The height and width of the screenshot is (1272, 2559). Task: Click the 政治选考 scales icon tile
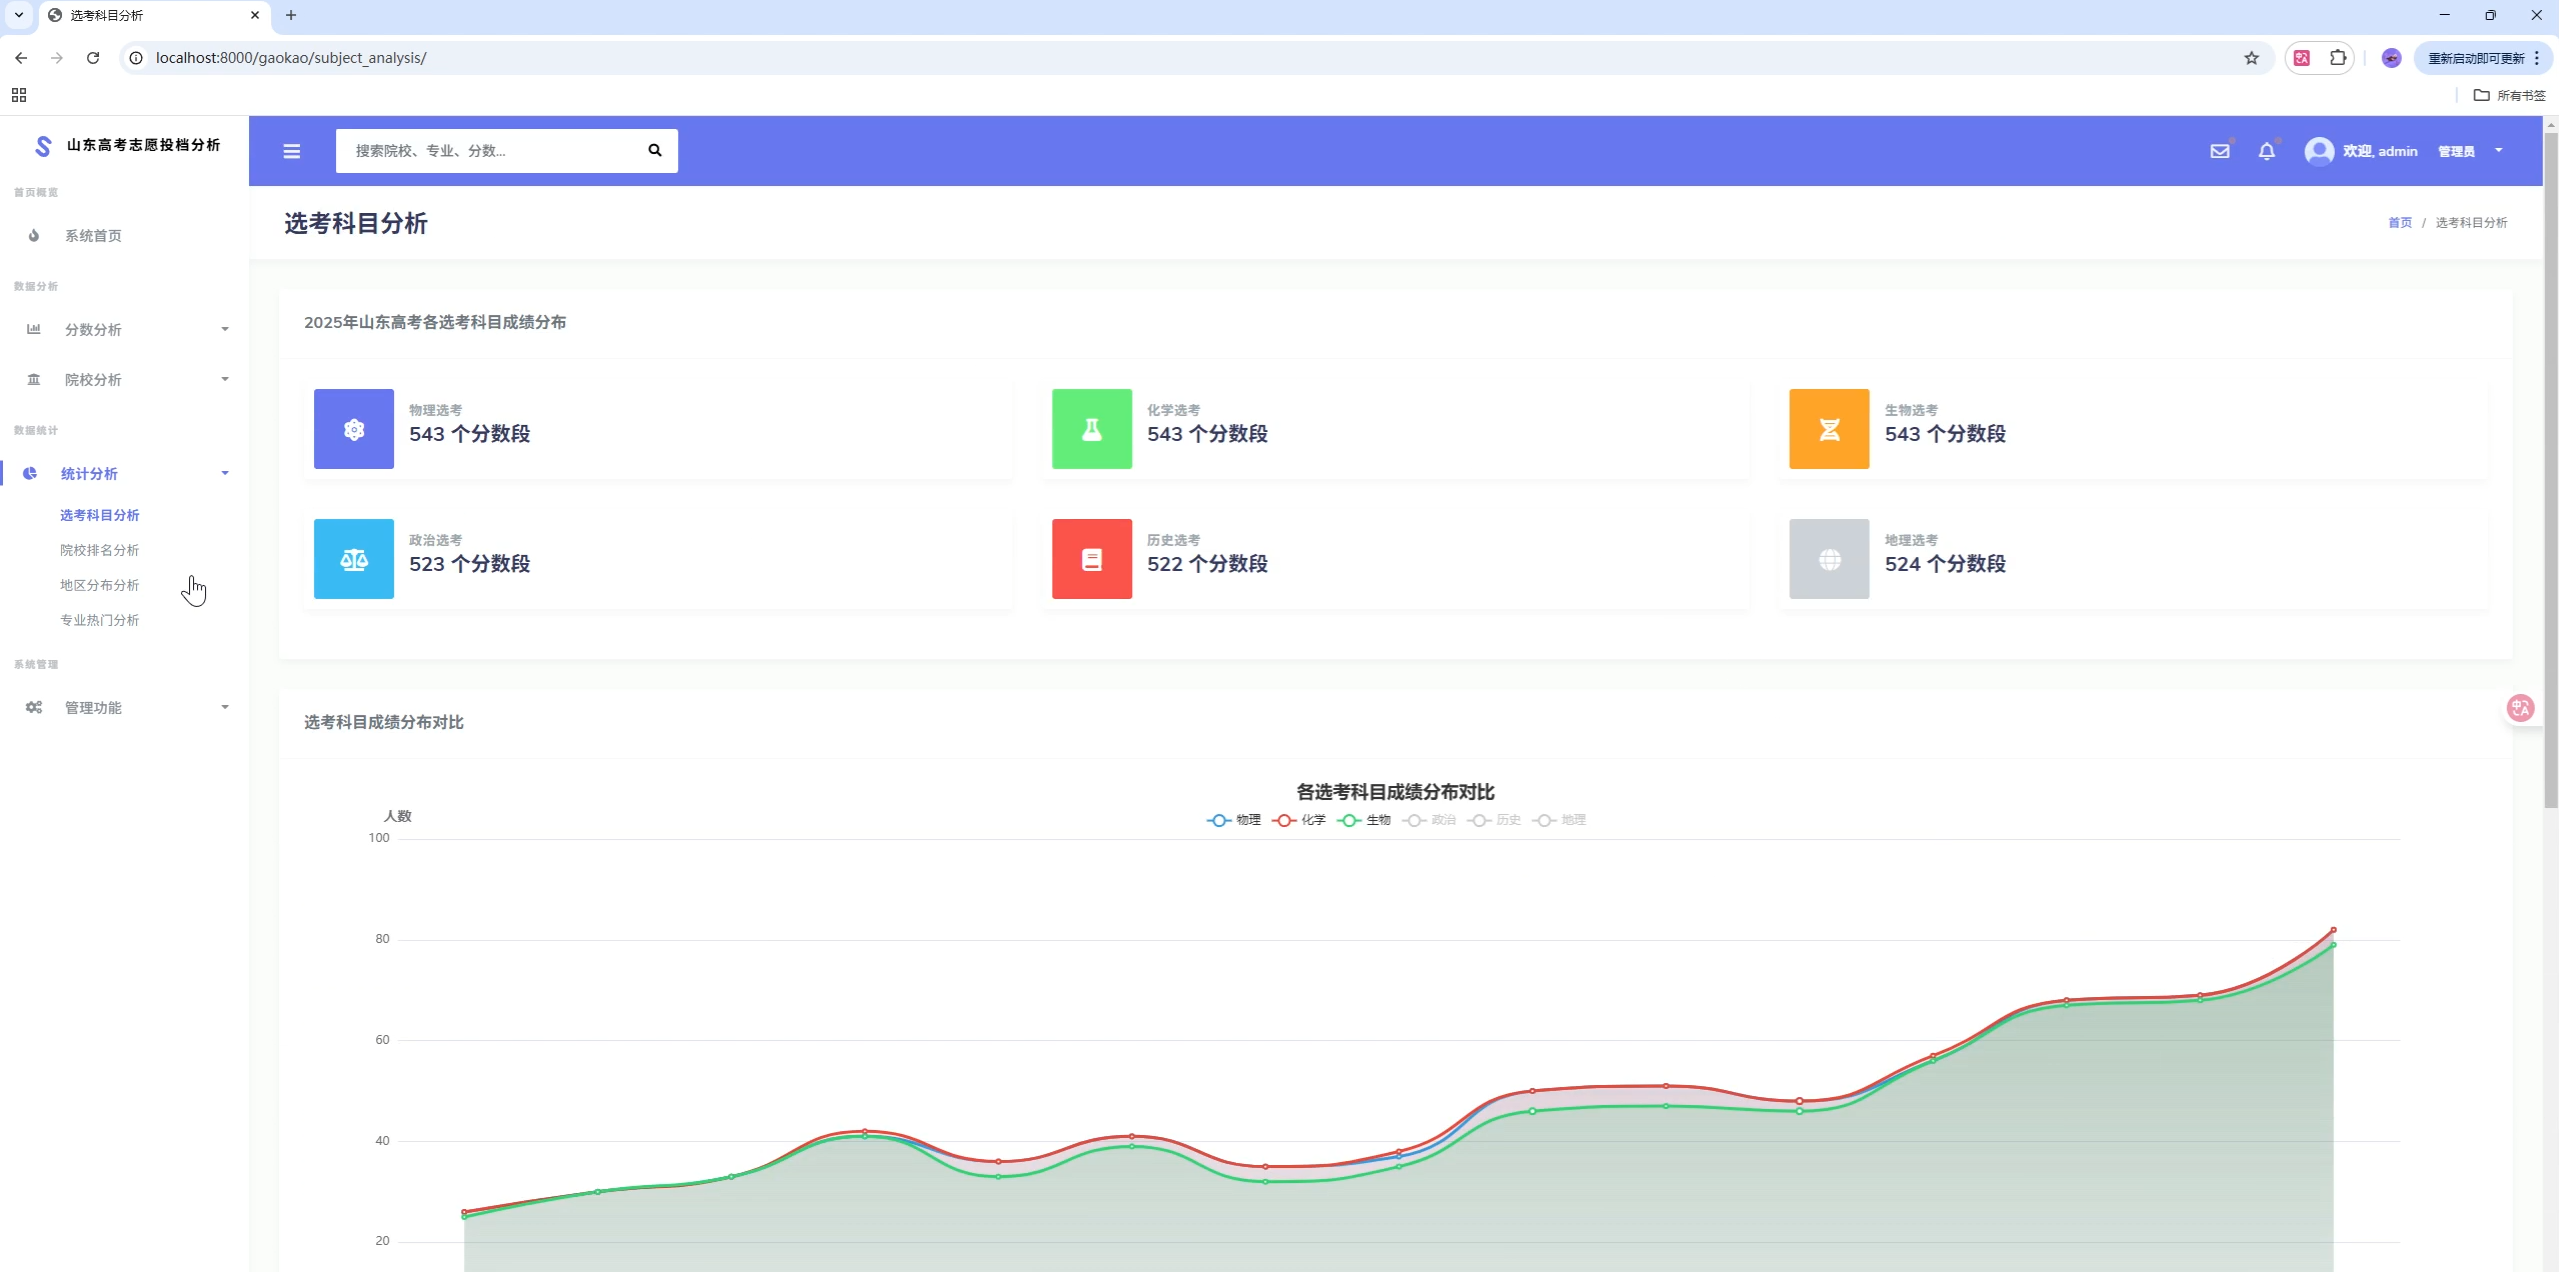click(x=354, y=559)
